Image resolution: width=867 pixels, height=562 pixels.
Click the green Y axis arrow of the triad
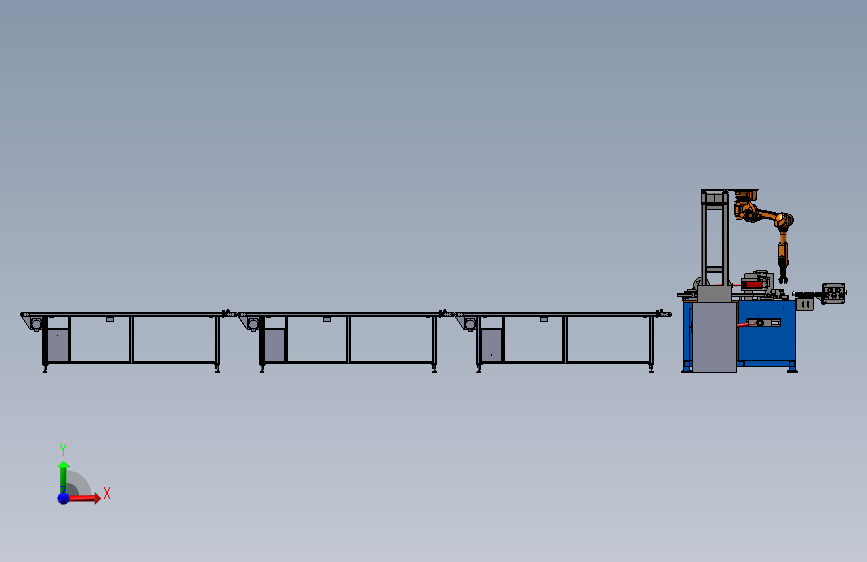click(x=63, y=477)
